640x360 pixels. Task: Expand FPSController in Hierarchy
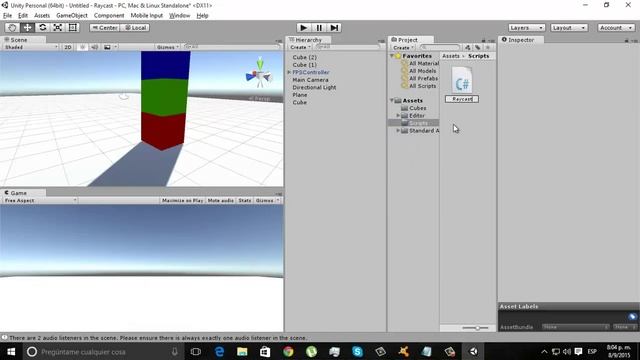(289, 72)
